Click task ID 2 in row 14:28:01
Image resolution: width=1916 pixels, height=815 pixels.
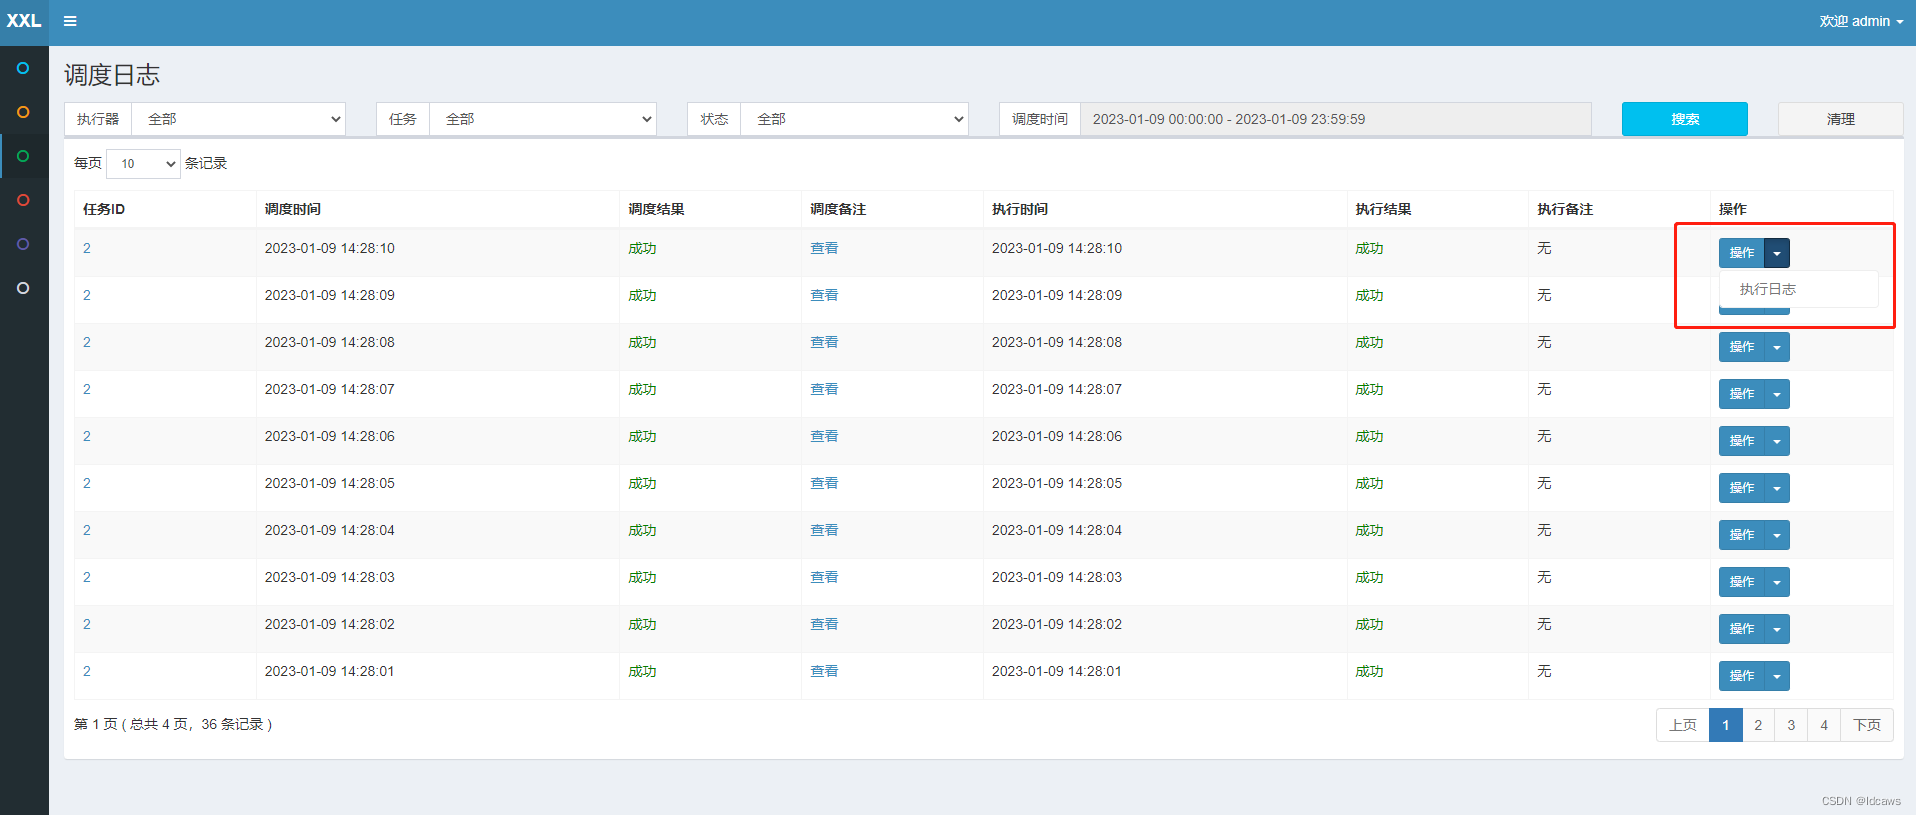pyautogui.click(x=87, y=671)
